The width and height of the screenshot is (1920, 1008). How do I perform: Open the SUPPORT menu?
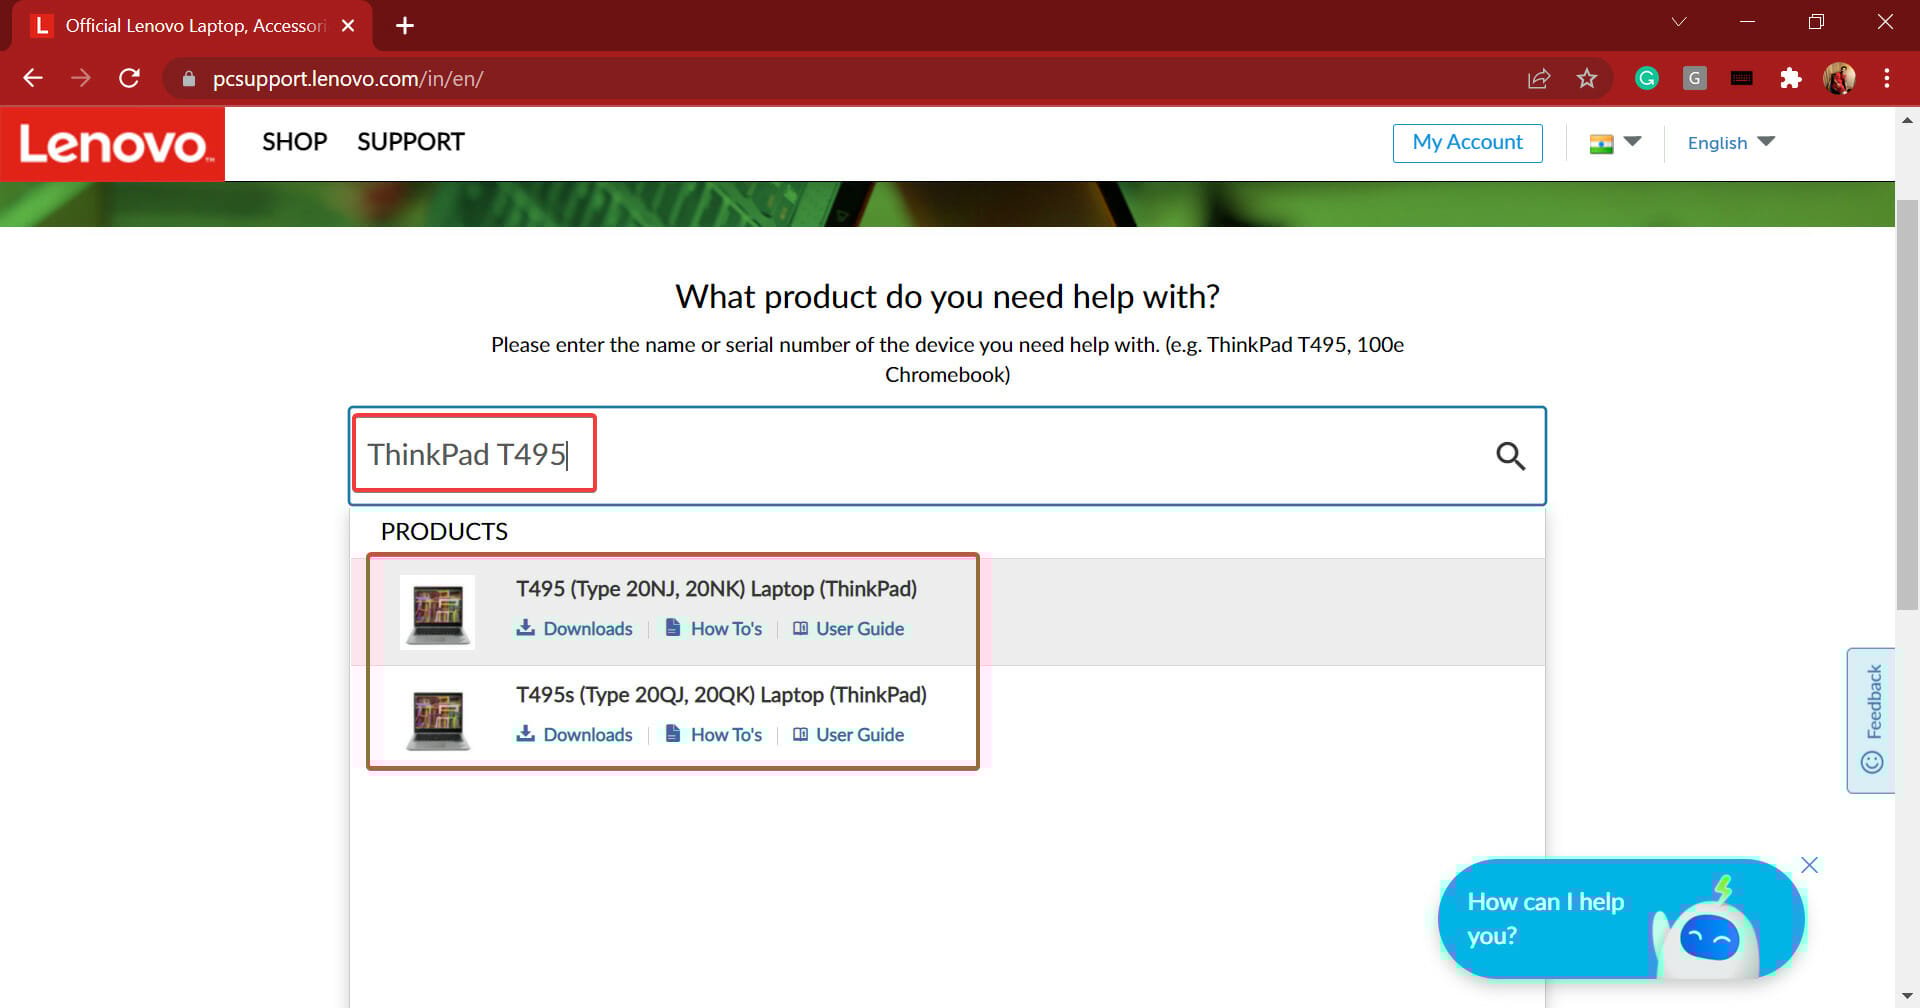coord(411,142)
